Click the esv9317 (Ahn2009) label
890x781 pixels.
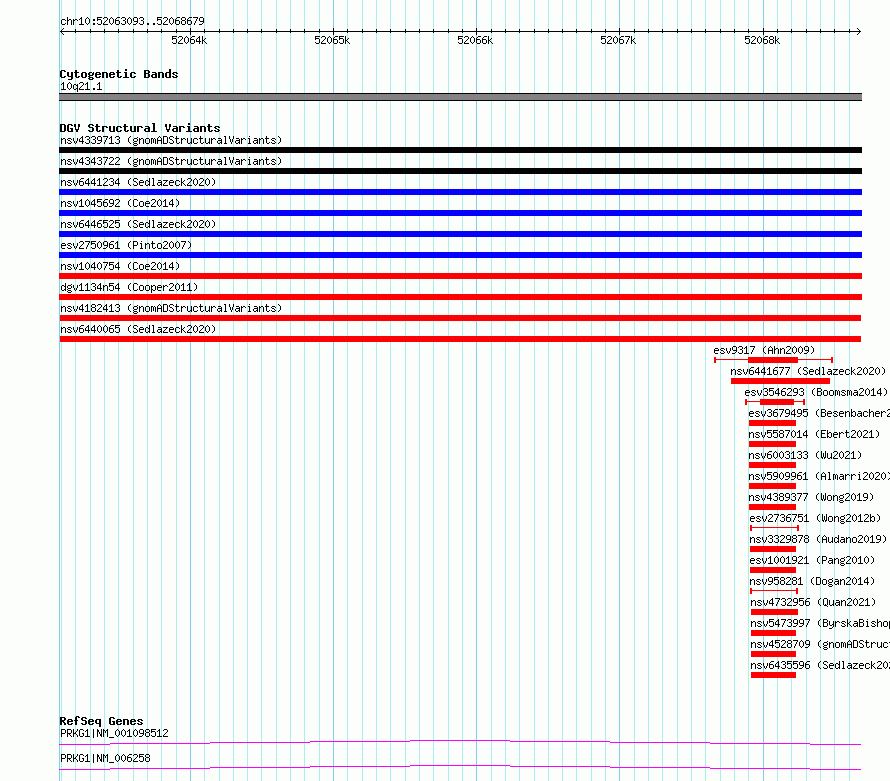tap(764, 350)
